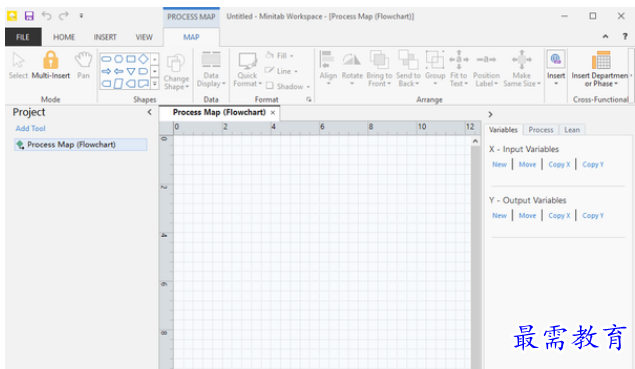Close the Process Map (Flowchart) document tab
The image size is (635, 369).
point(273,113)
